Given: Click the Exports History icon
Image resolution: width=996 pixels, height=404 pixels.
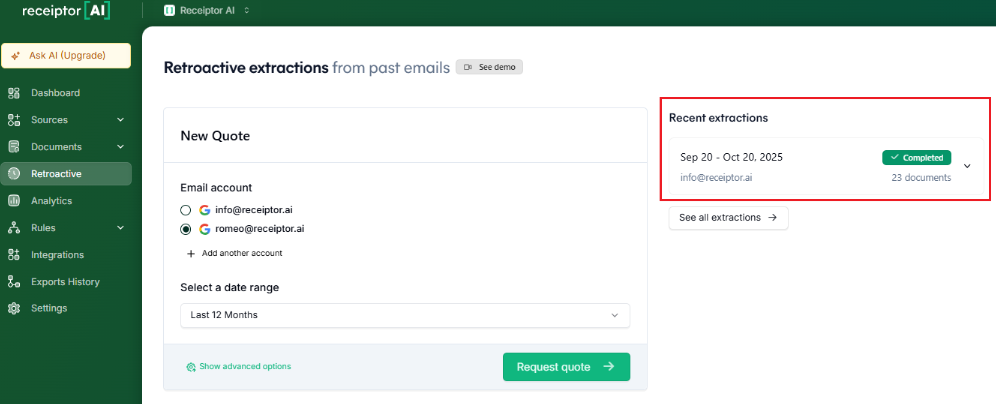Looking at the screenshot, I should [14, 282].
